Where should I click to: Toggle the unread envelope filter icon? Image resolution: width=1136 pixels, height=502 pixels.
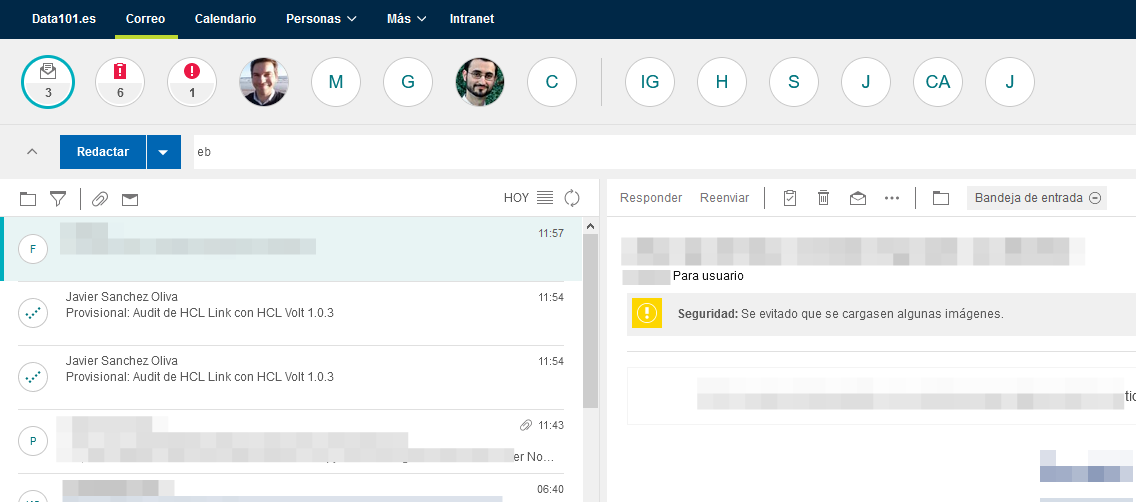[x=130, y=199]
